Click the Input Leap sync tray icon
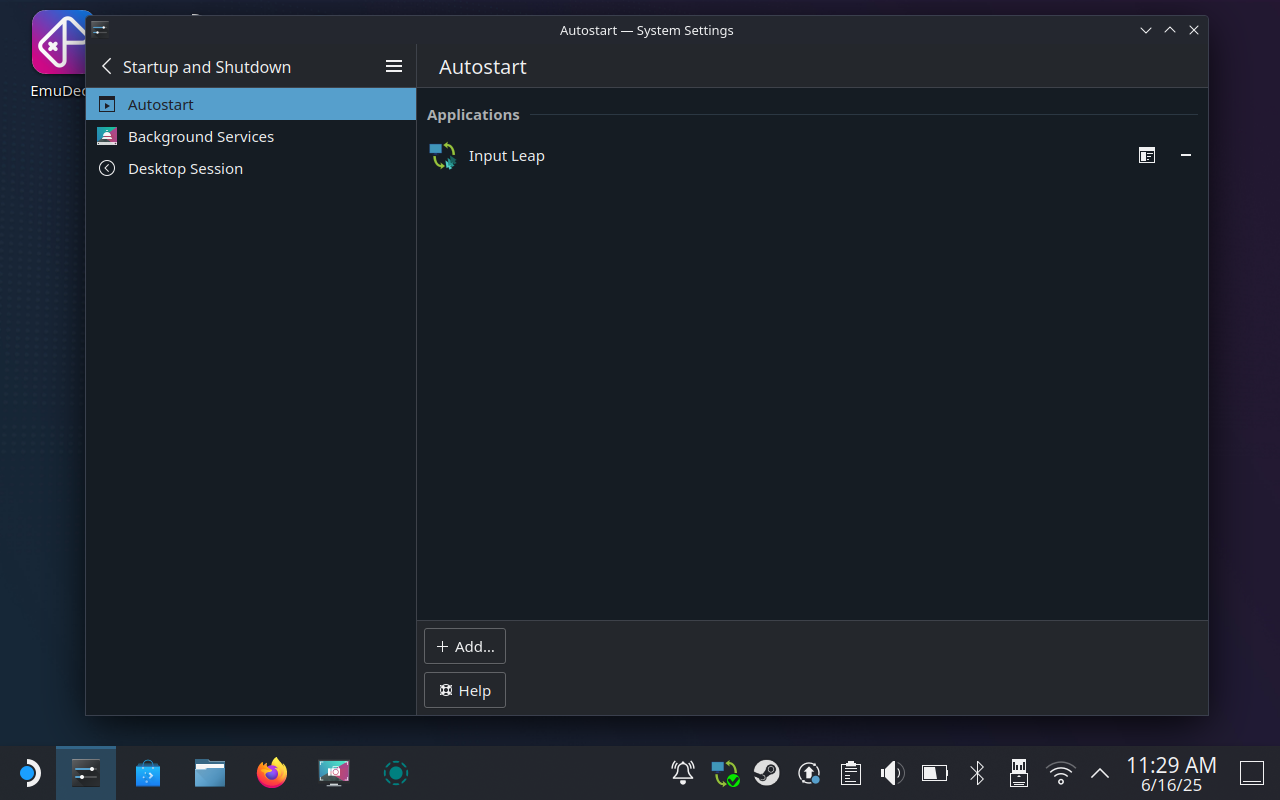Image resolution: width=1280 pixels, height=800 pixels. (724, 773)
